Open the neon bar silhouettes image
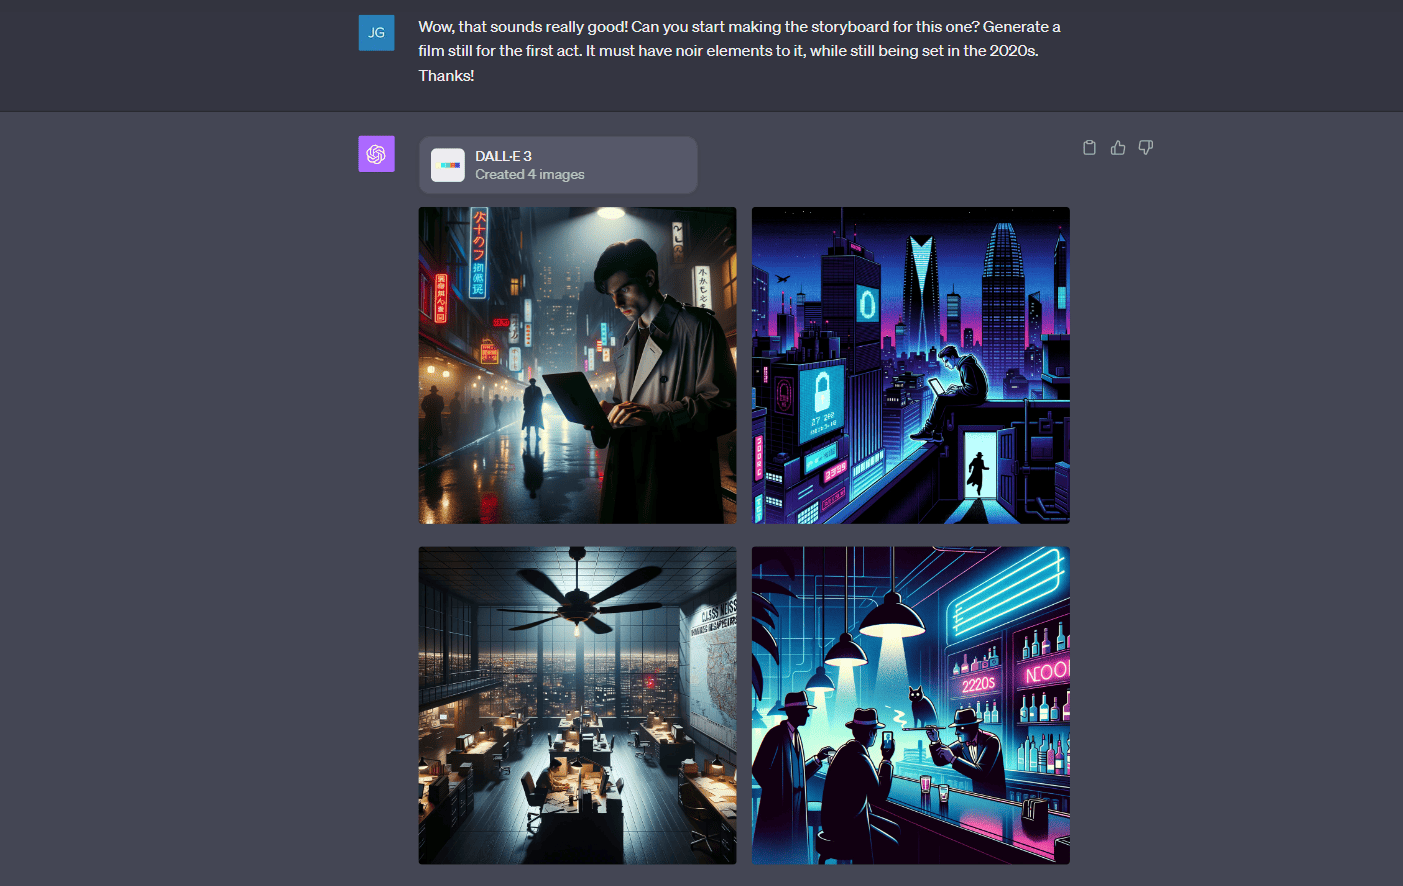The height and width of the screenshot is (886, 1403). click(x=910, y=705)
